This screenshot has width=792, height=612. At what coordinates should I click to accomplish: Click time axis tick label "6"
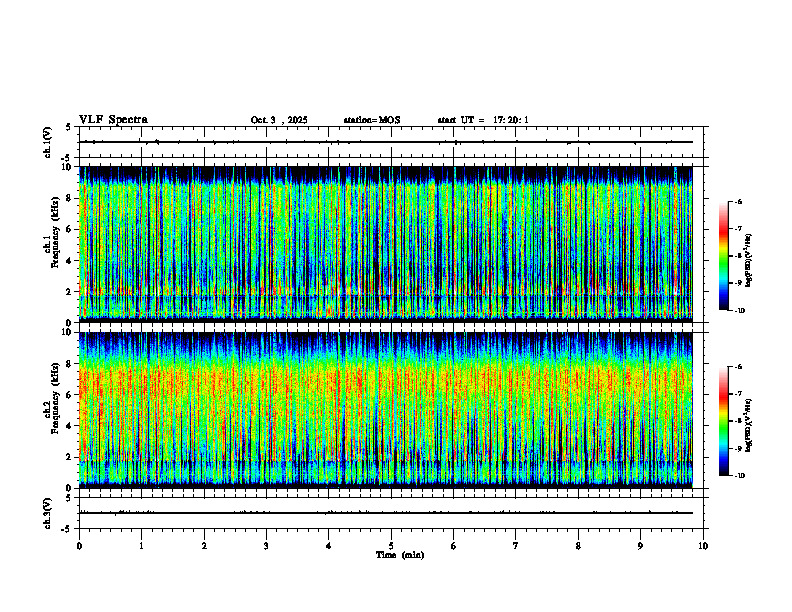click(x=453, y=546)
